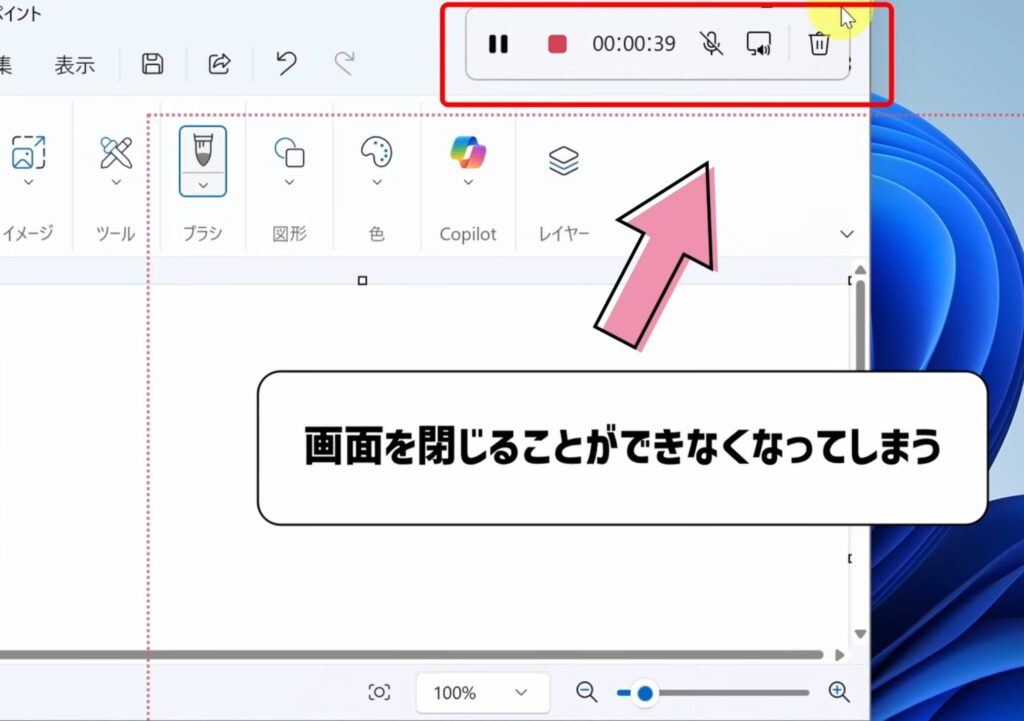Toggle system audio capture in recording bar

coord(759,44)
